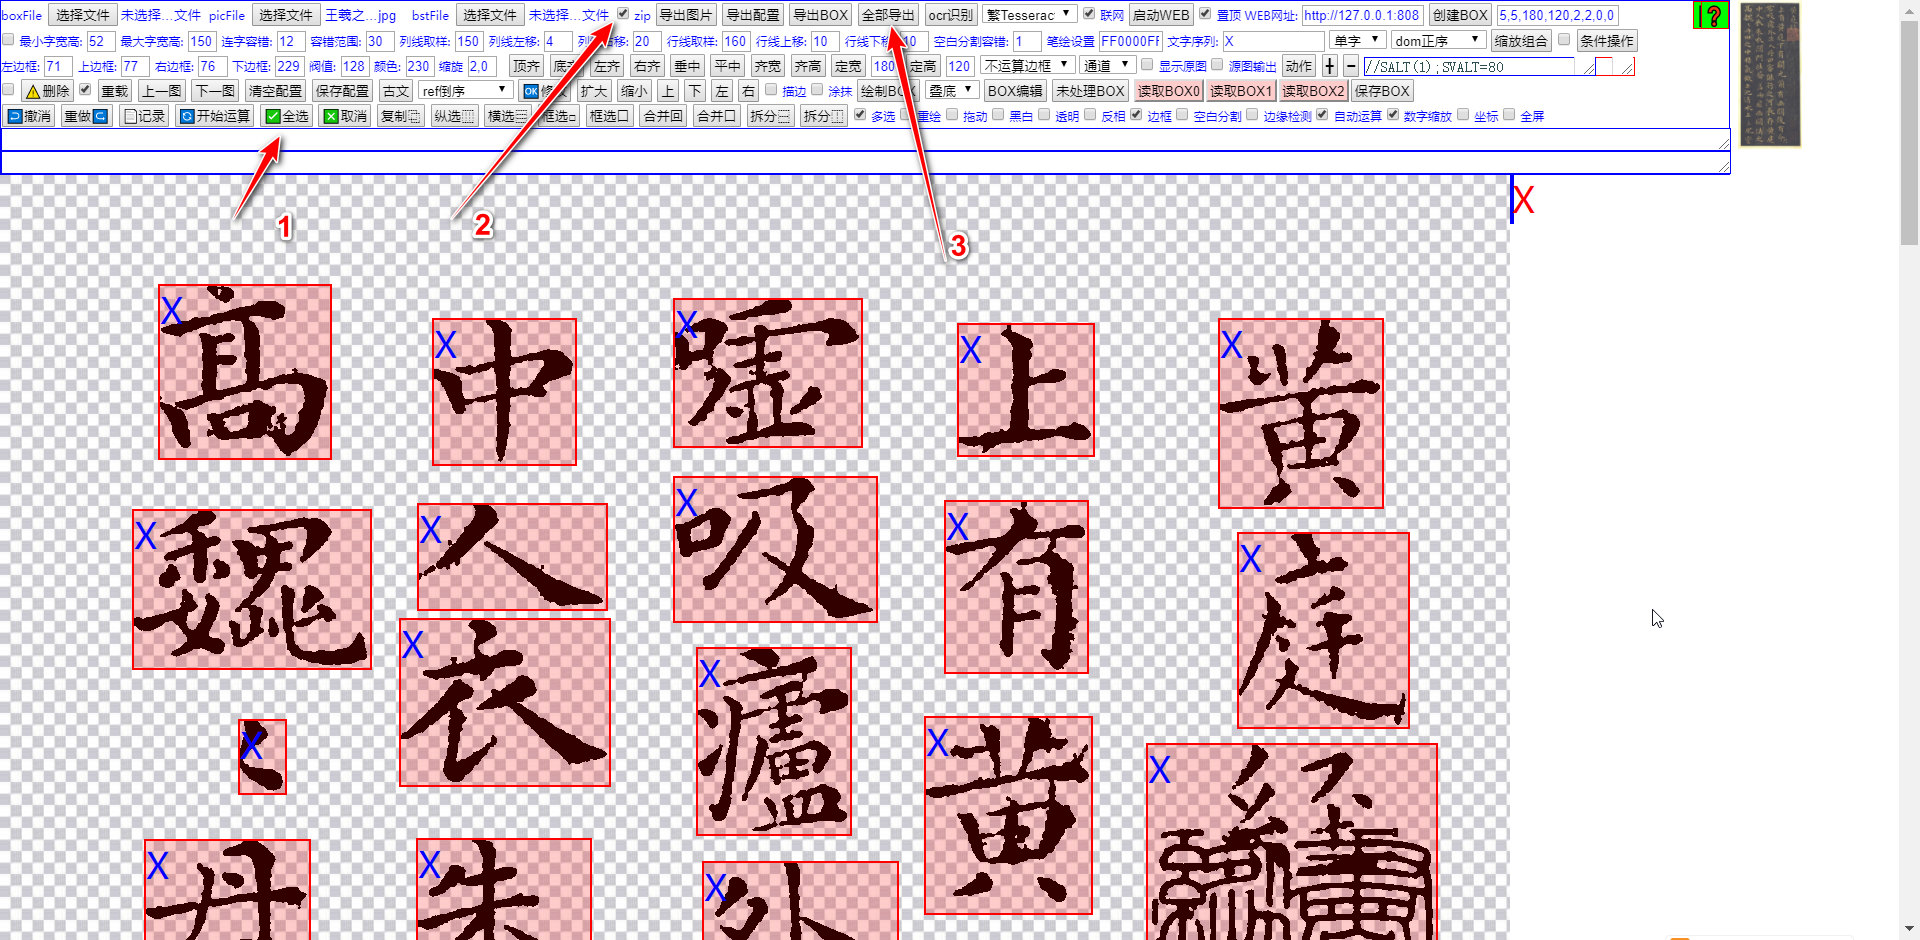This screenshot has height=940, width=1920.
Task: Click the 导出图片 export image button
Action: pos(686,15)
